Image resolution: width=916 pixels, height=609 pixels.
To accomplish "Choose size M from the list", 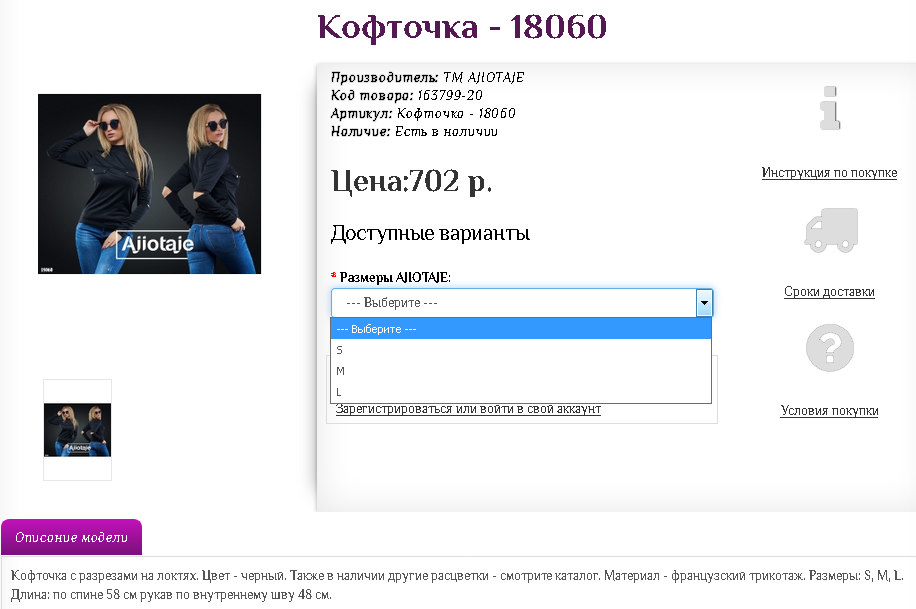I will (520, 371).
